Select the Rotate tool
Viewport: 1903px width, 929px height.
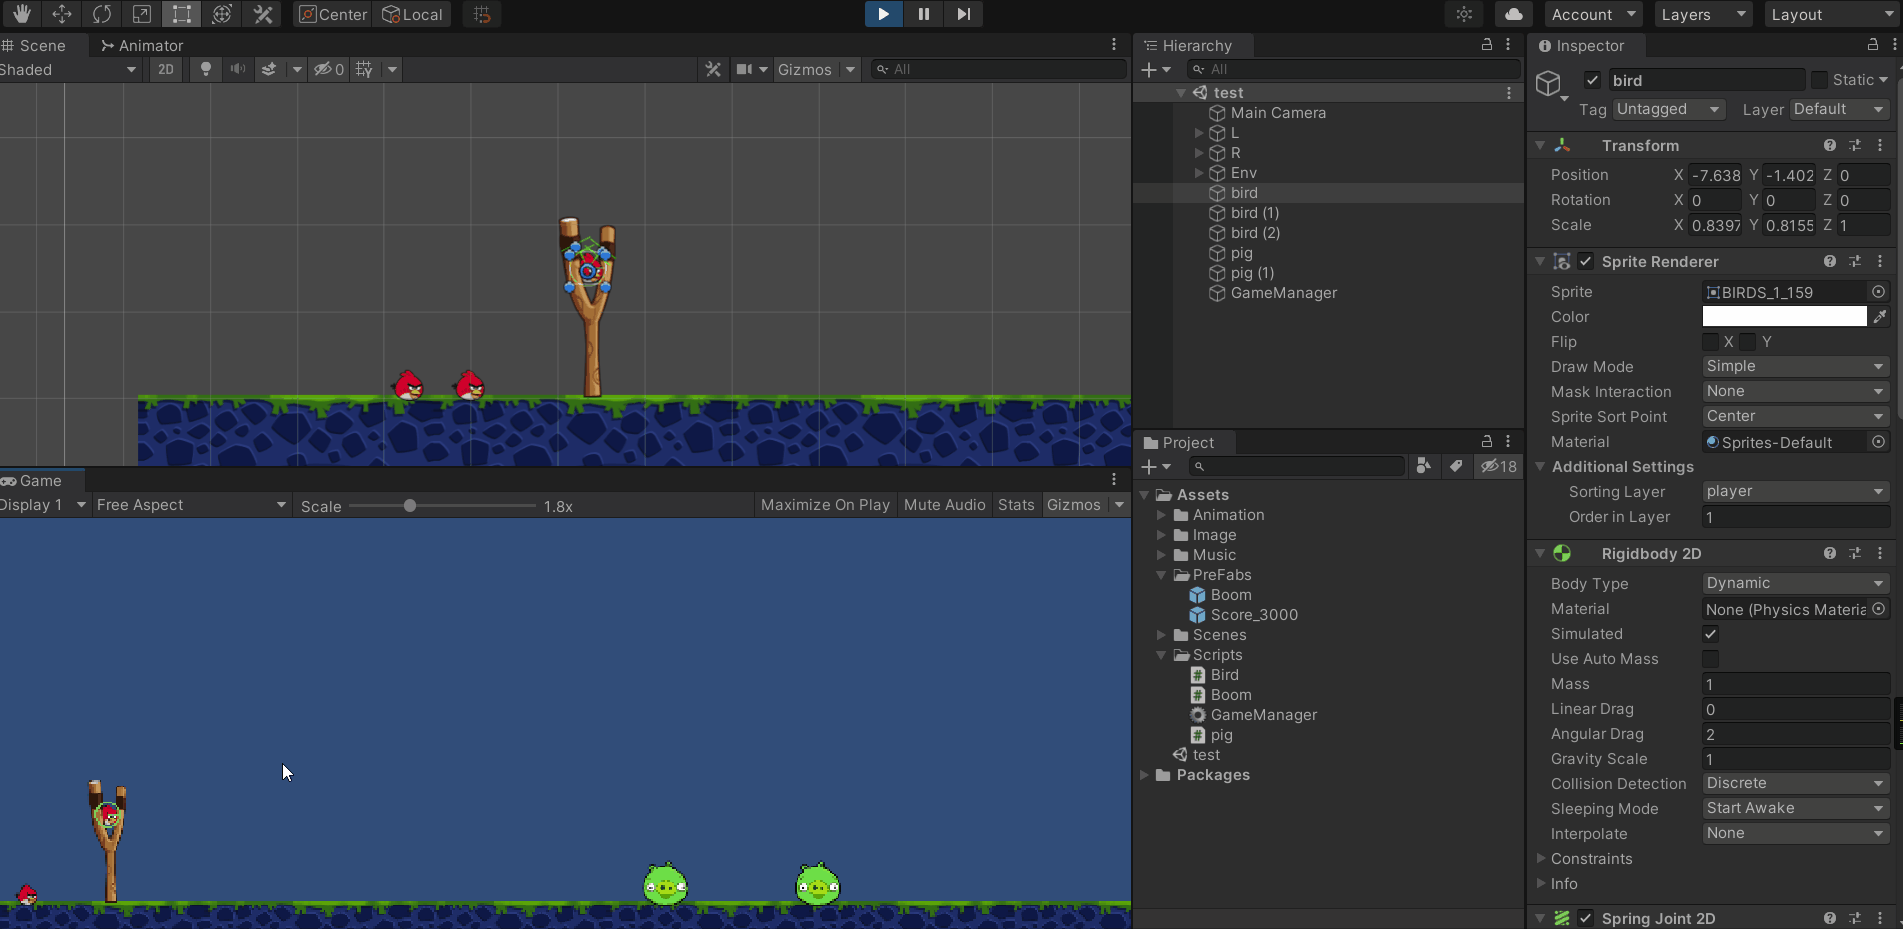click(102, 14)
